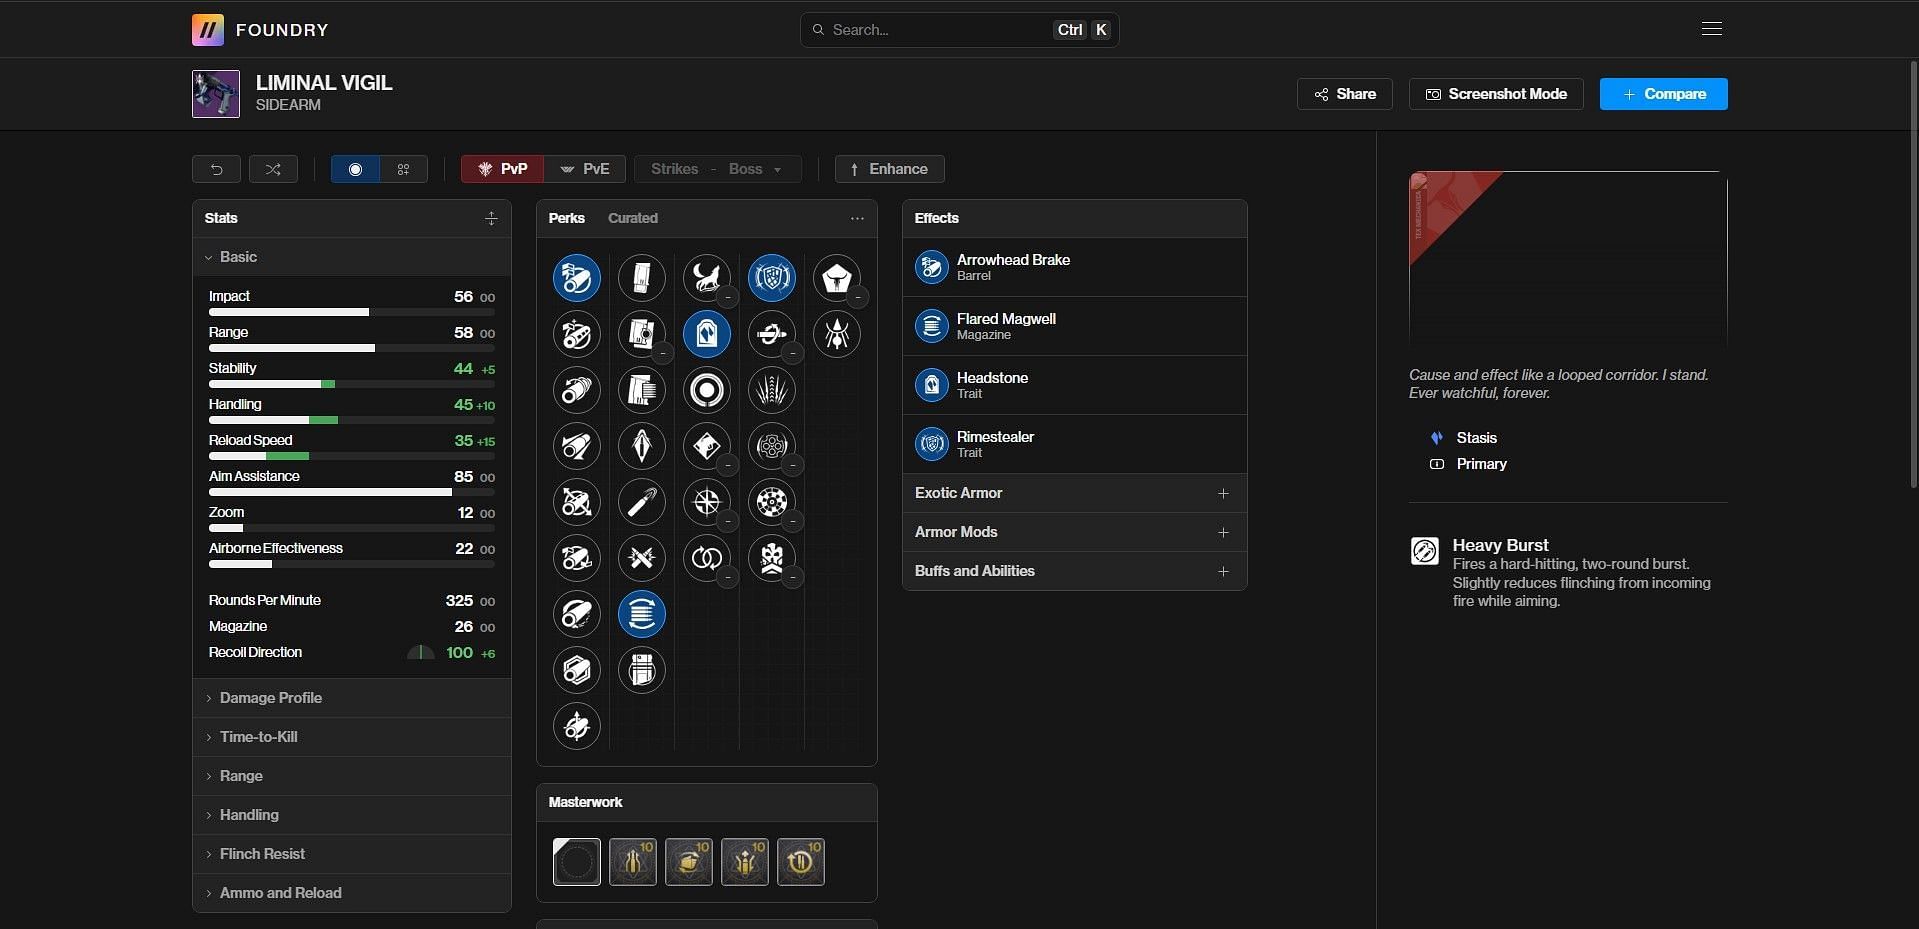This screenshot has width=1919, height=929.
Task: Collapse the Basic stats section
Action: point(352,257)
